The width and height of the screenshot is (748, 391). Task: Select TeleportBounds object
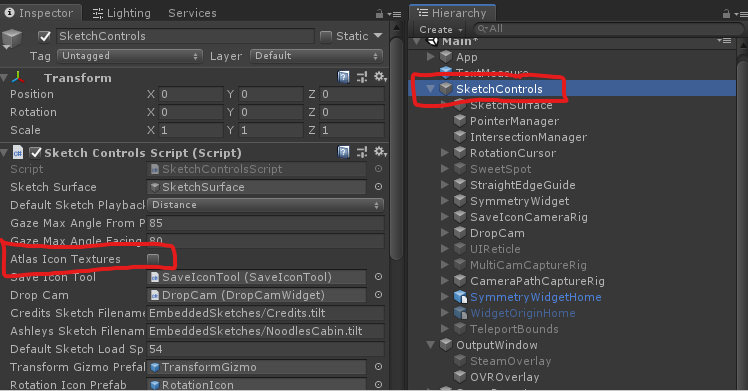514,329
